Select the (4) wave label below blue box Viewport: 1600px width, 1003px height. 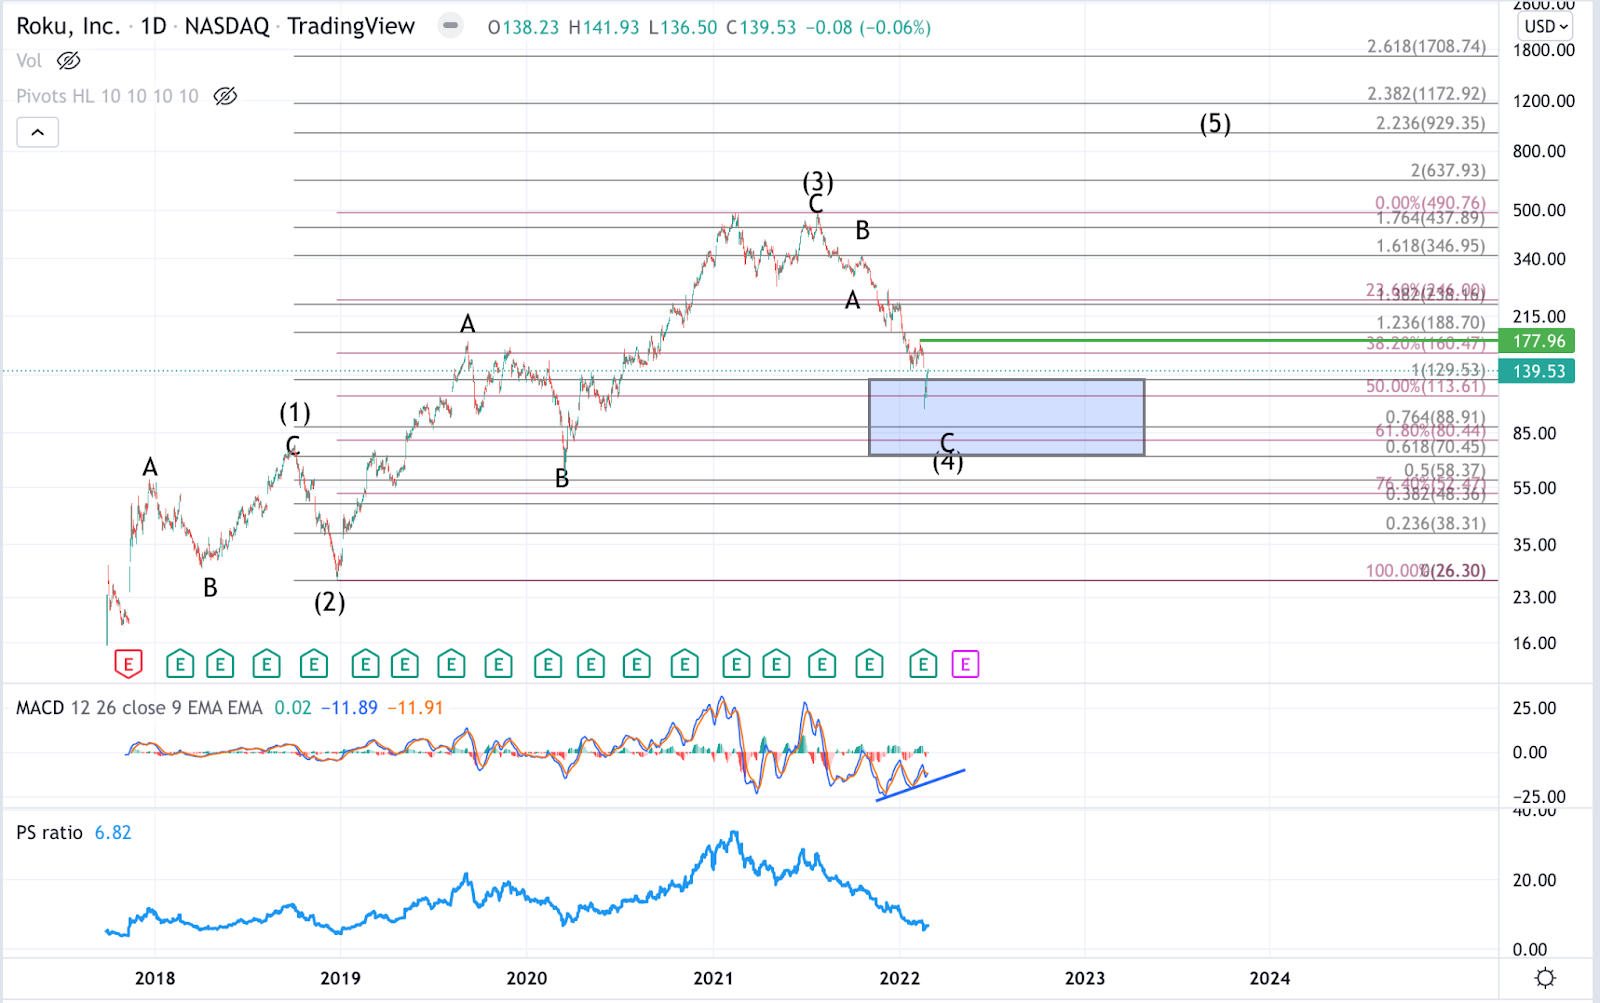[x=948, y=462]
